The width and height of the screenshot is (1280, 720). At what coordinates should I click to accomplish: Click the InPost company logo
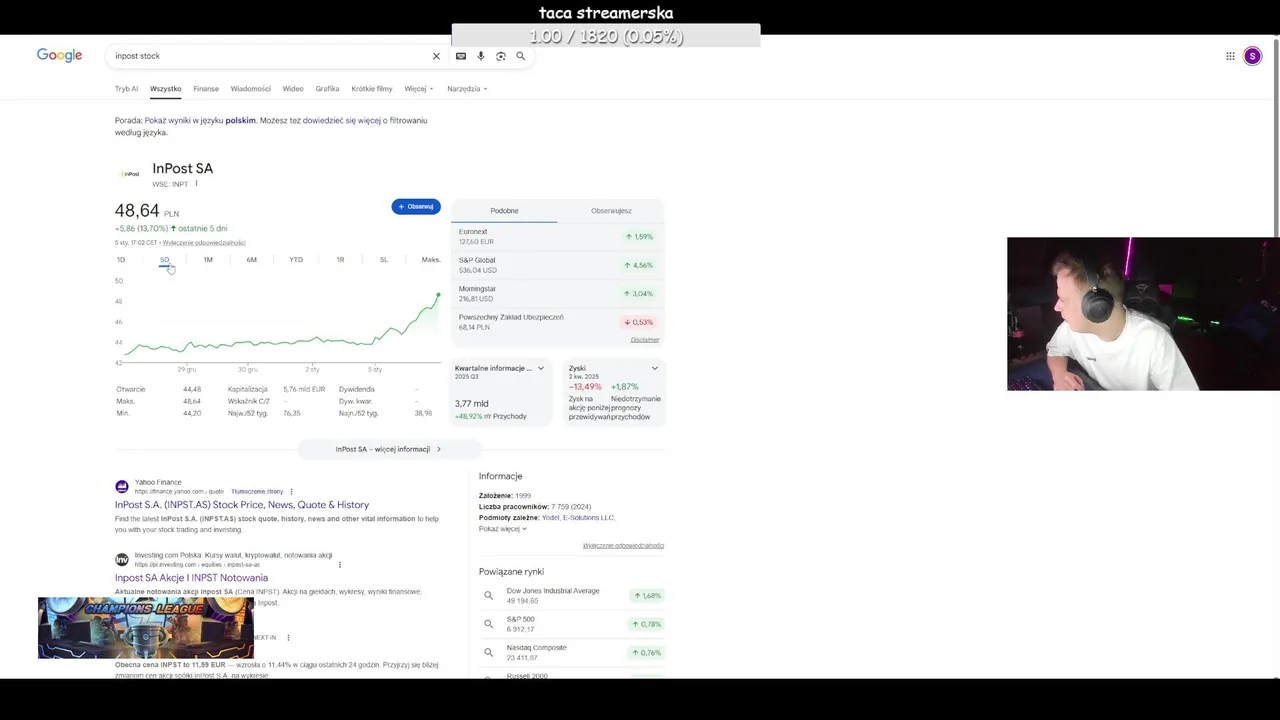[130, 174]
